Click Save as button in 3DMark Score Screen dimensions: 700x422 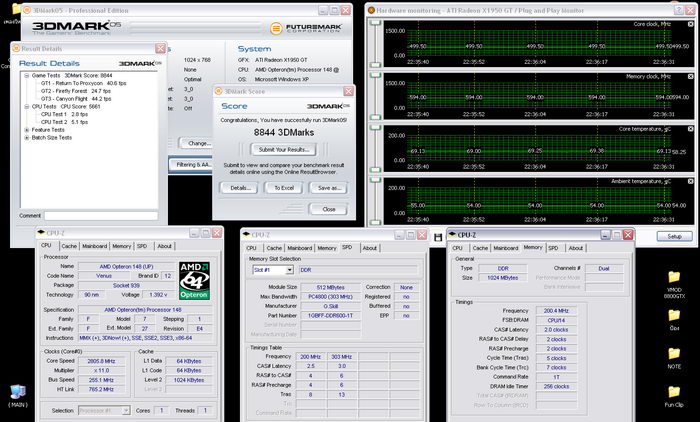coord(329,188)
